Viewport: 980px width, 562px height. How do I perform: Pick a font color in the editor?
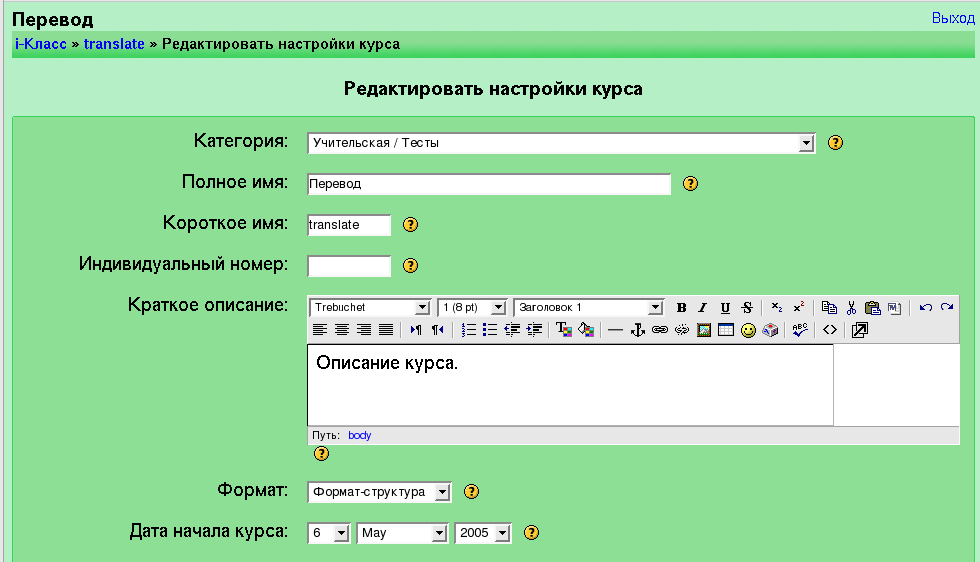(x=564, y=330)
